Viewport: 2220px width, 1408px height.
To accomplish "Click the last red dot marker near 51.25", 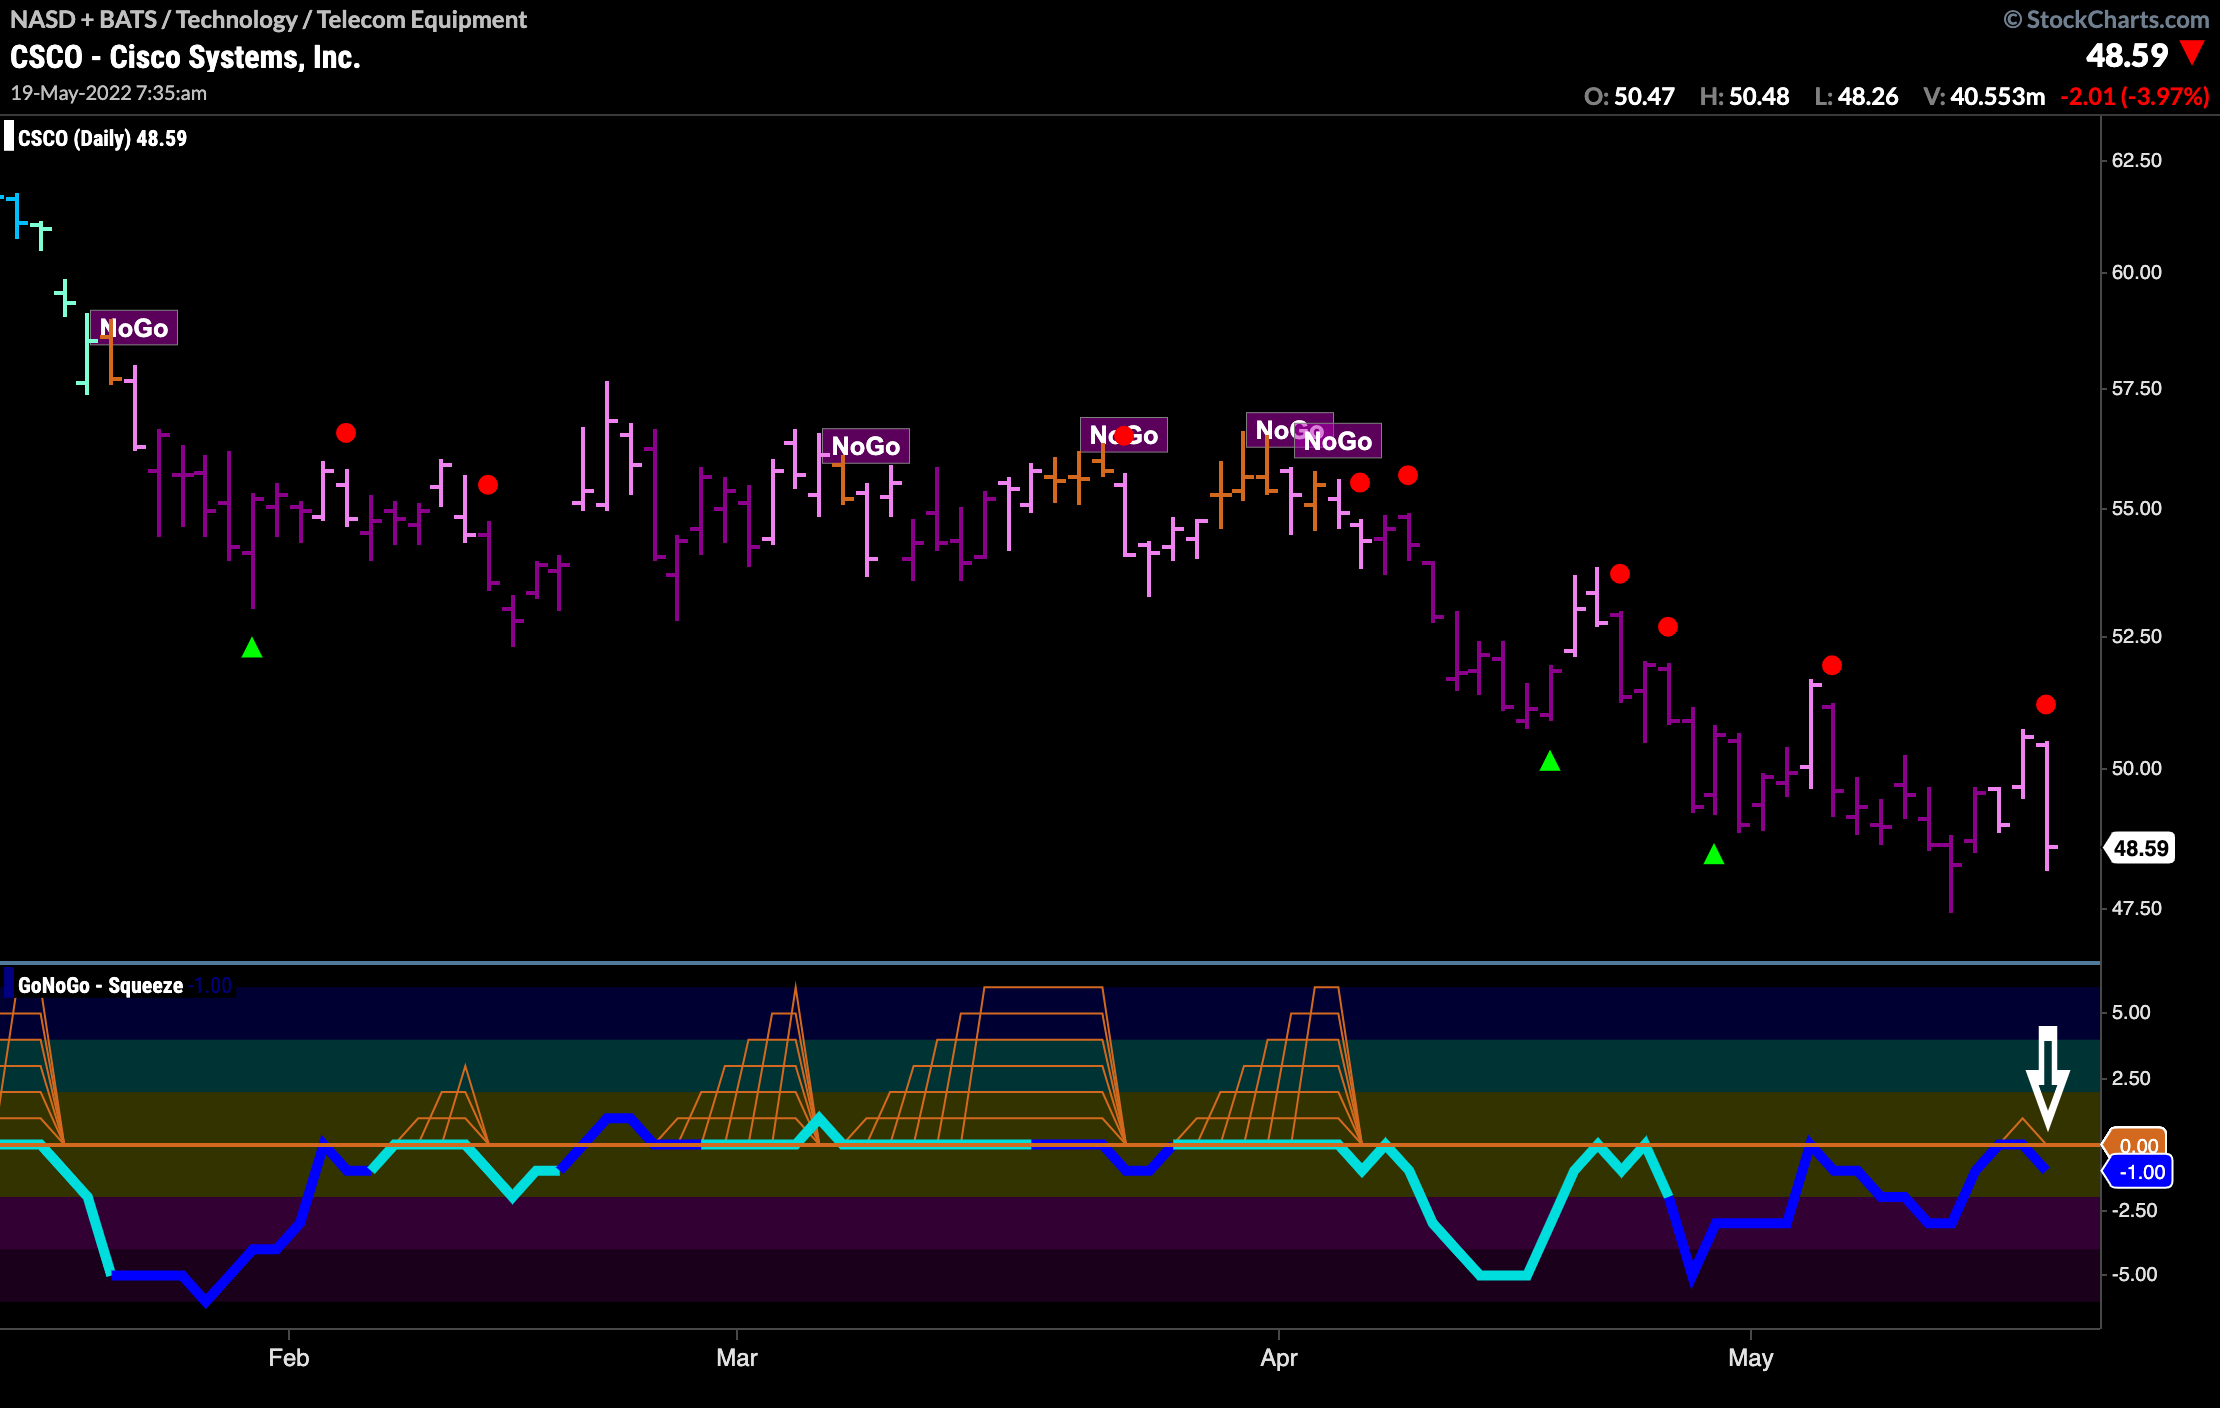I will [2046, 705].
